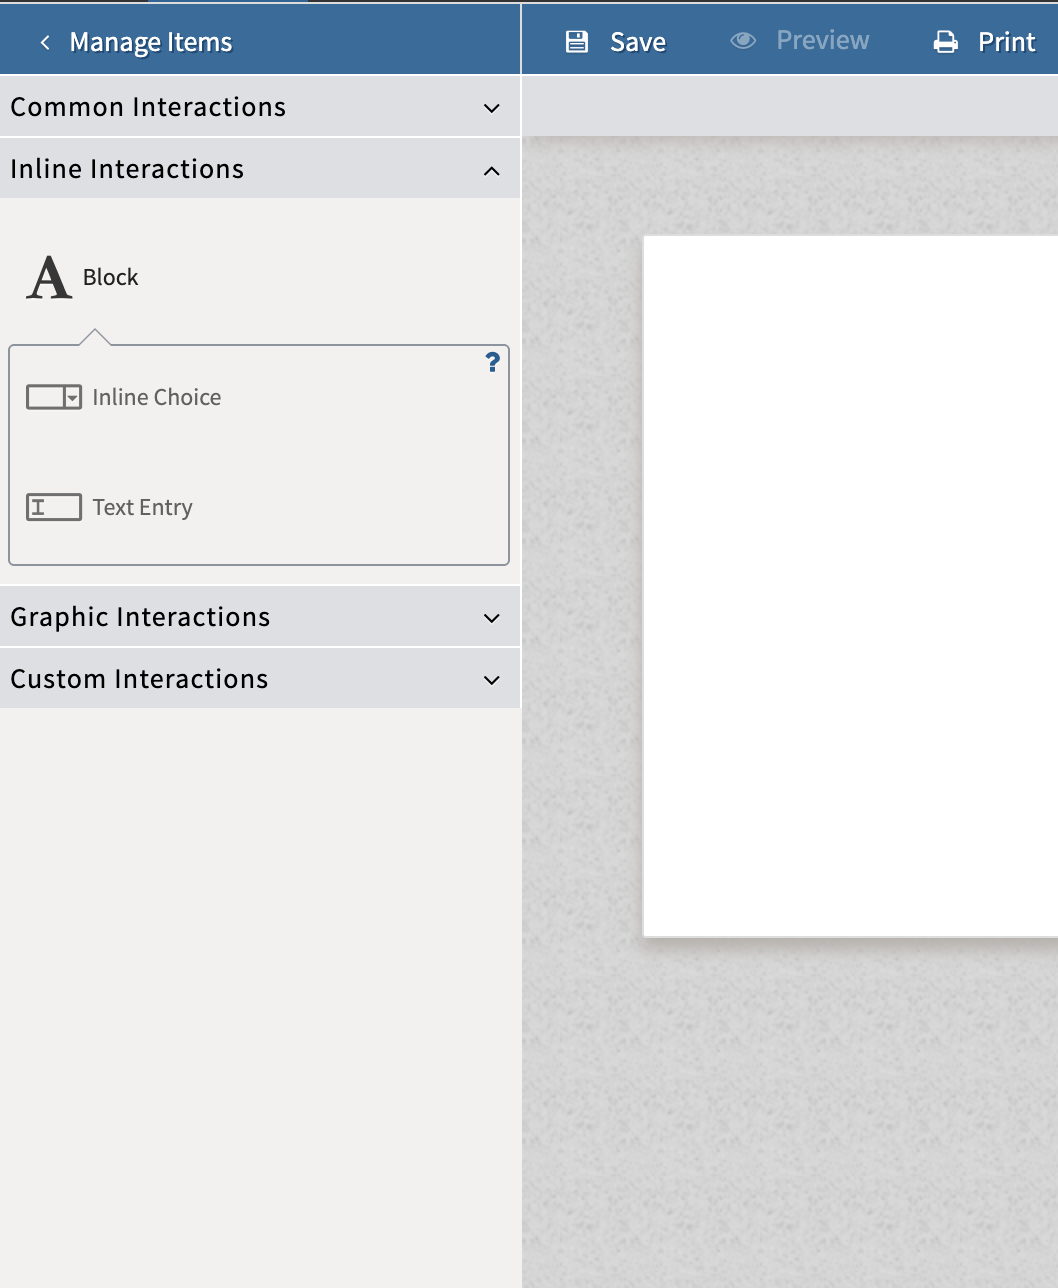Click the Save disk icon
The width and height of the screenshot is (1058, 1288).
[x=577, y=41]
